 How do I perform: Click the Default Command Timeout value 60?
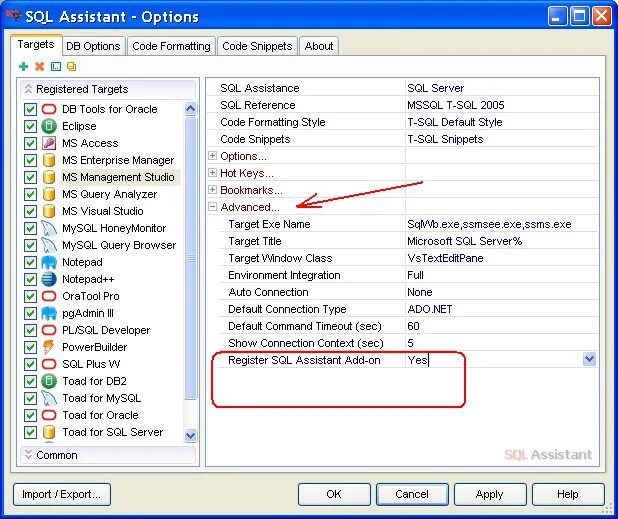[413, 326]
